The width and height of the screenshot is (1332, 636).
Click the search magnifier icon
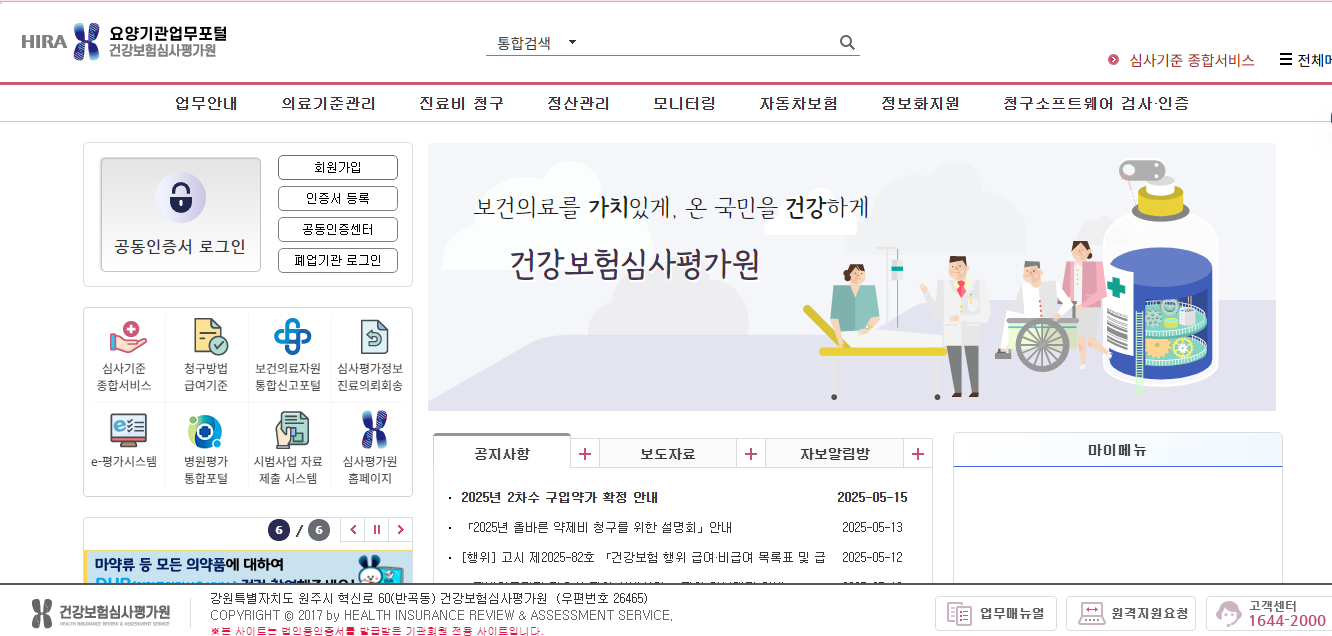tap(847, 42)
